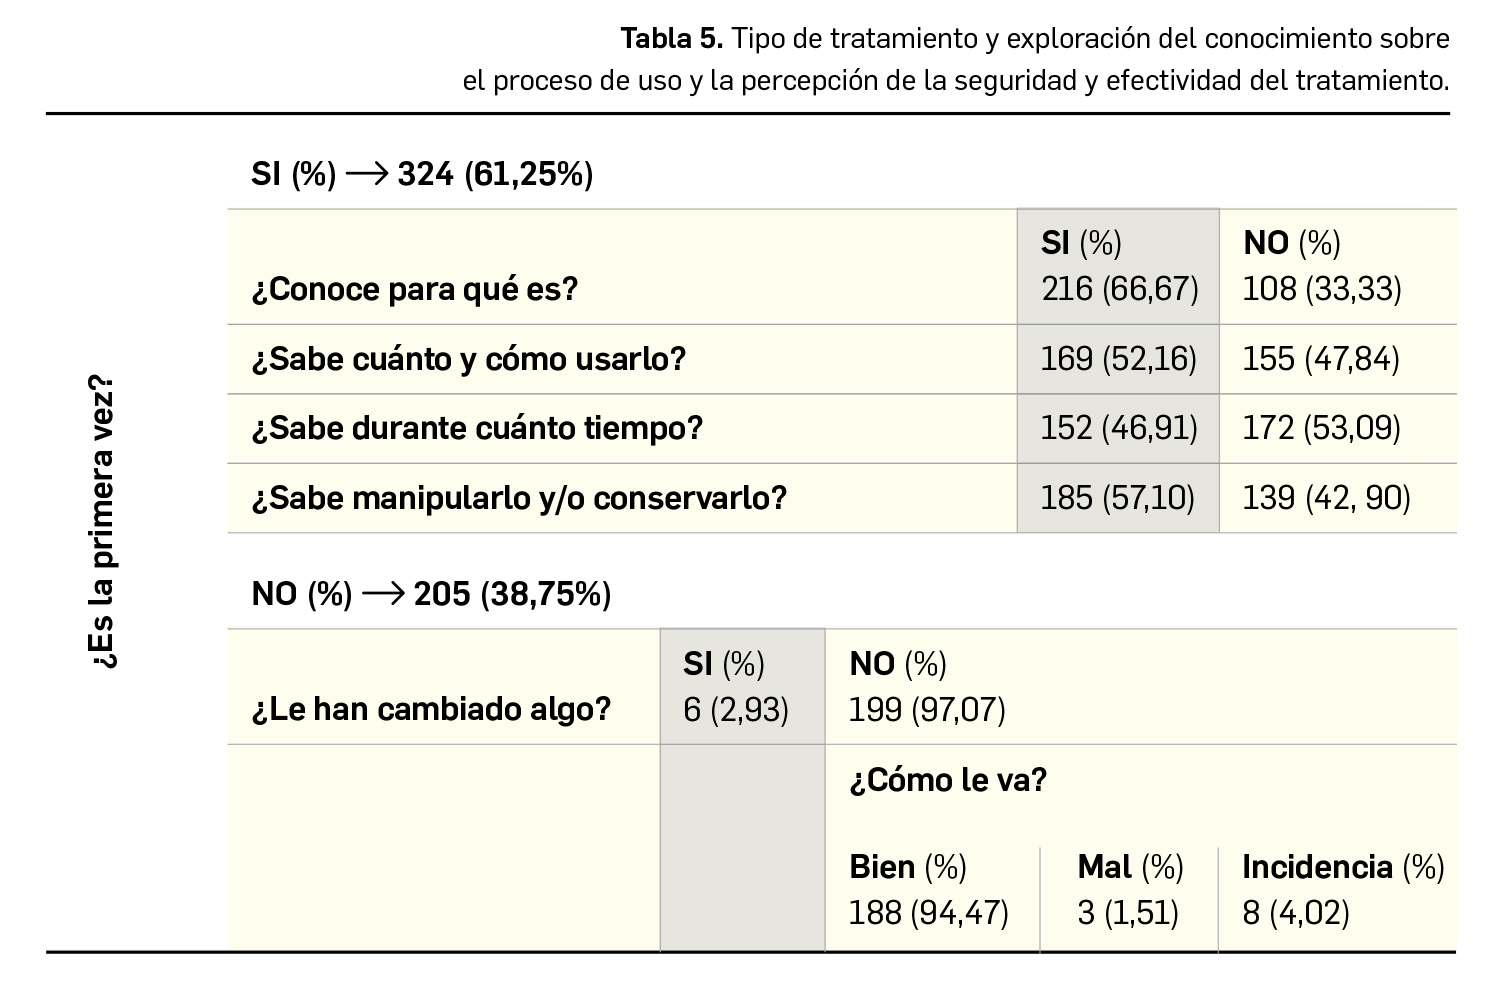
Task: Click the "Tabla 5." bold caption label
Action: (x=671, y=39)
